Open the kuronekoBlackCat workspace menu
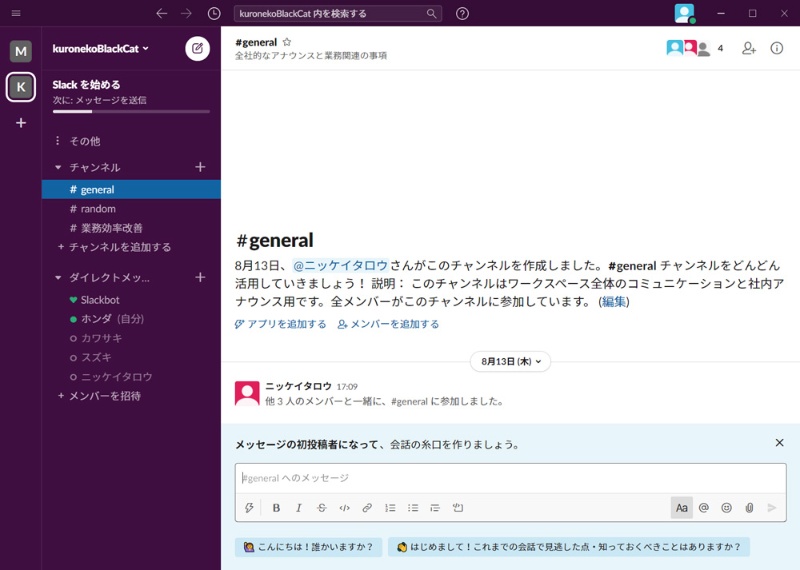Image resolution: width=800 pixels, height=570 pixels. (101, 48)
